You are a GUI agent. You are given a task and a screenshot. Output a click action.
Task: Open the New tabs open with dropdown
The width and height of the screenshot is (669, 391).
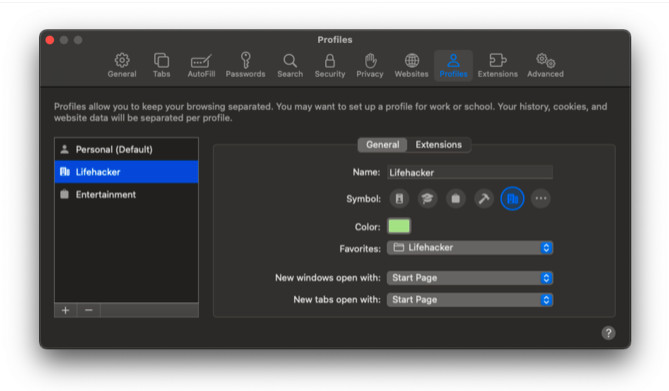pyautogui.click(x=470, y=300)
